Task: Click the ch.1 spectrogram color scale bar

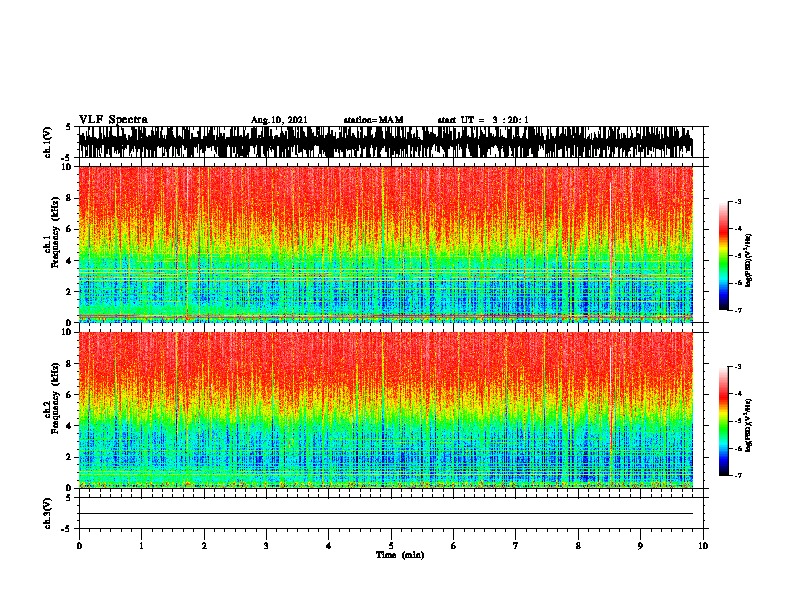Action: click(x=724, y=256)
